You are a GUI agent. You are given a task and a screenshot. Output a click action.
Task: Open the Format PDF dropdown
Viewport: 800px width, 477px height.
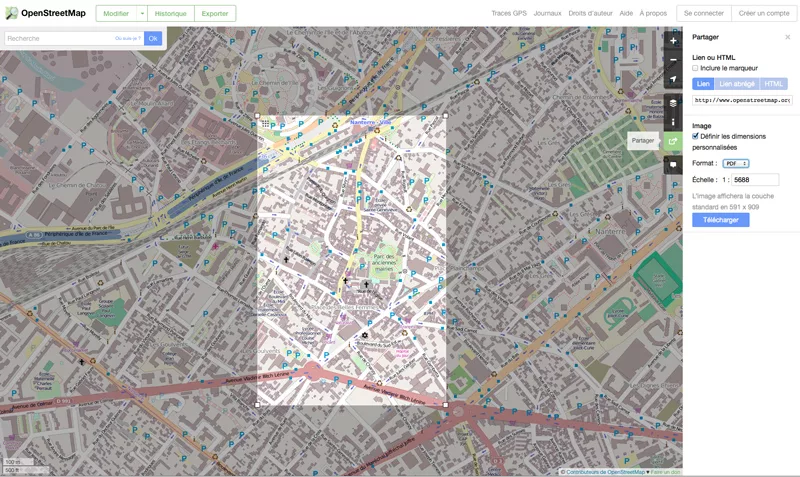pos(736,163)
